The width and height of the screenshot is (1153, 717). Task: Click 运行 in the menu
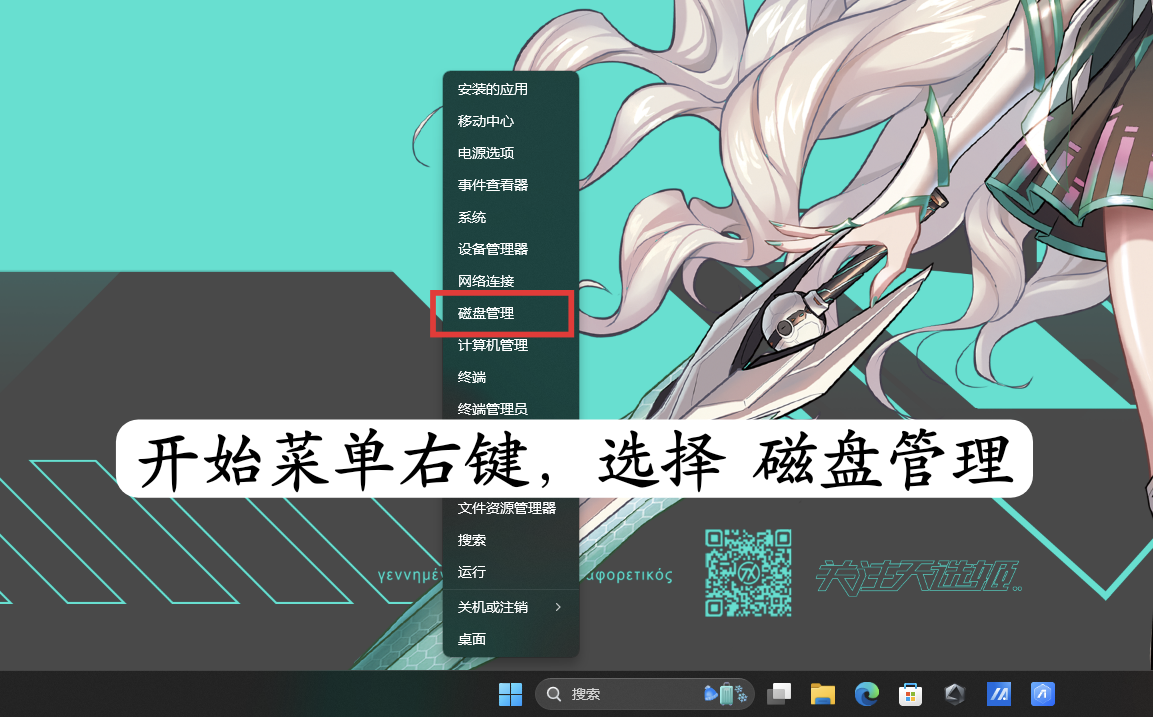(471, 571)
